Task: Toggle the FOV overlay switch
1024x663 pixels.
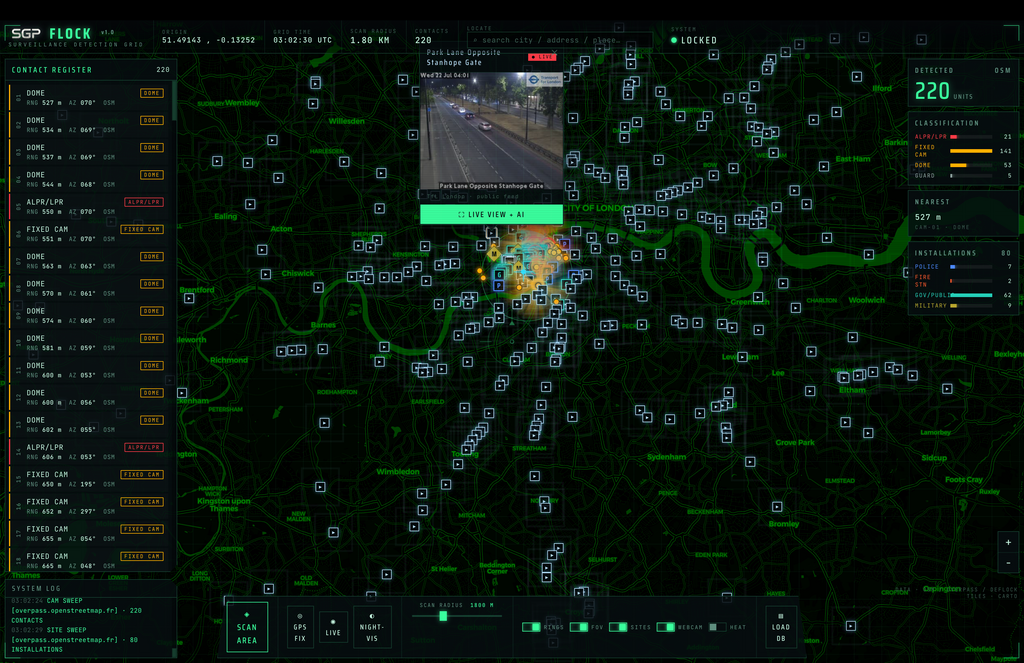Action: point(579,627)
